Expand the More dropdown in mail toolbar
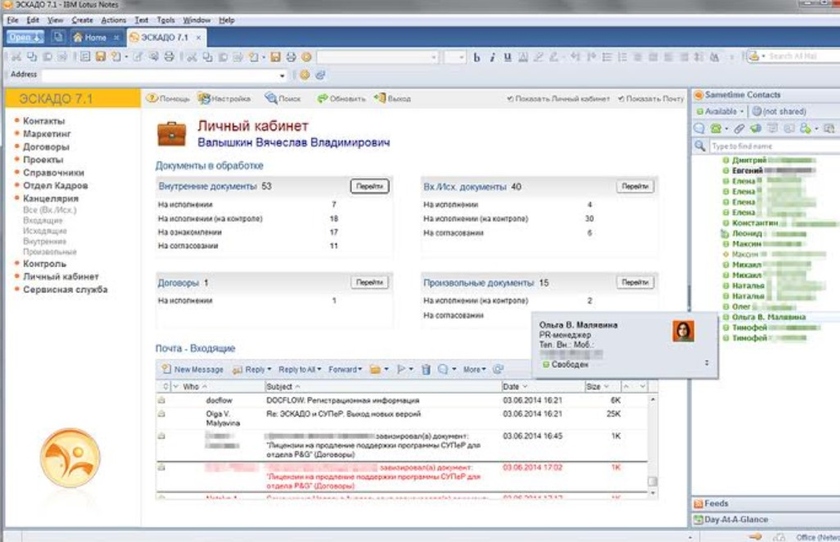Image resolution: width=840 pixels, height=542 pixels. (474, 369)
